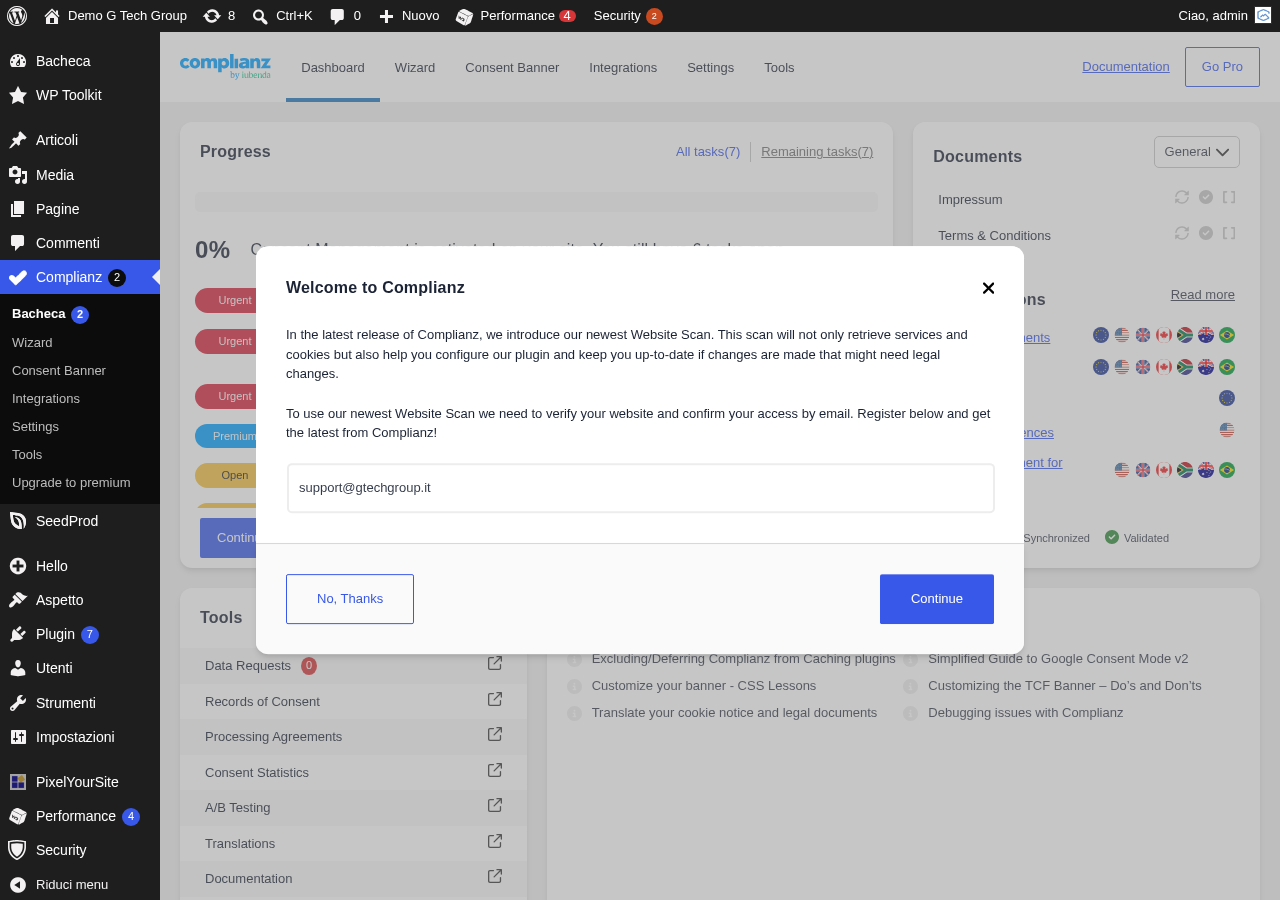Screen dimensions: 1280x900
Task: Switch to Consent Banner tab
Action: [512, 68]
